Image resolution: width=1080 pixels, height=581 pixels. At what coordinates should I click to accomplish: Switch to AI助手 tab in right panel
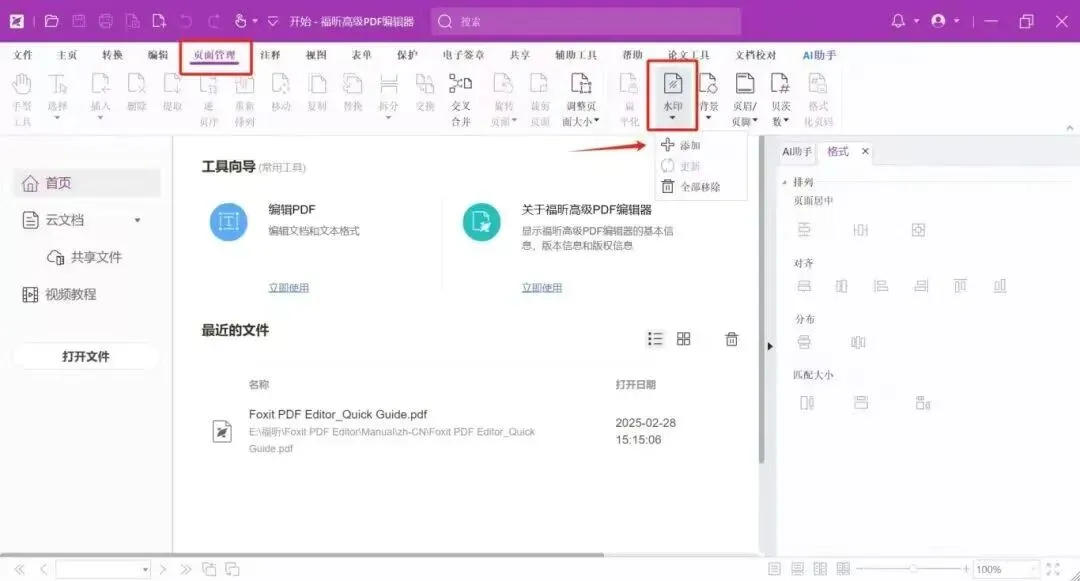[x=797, y=151]
